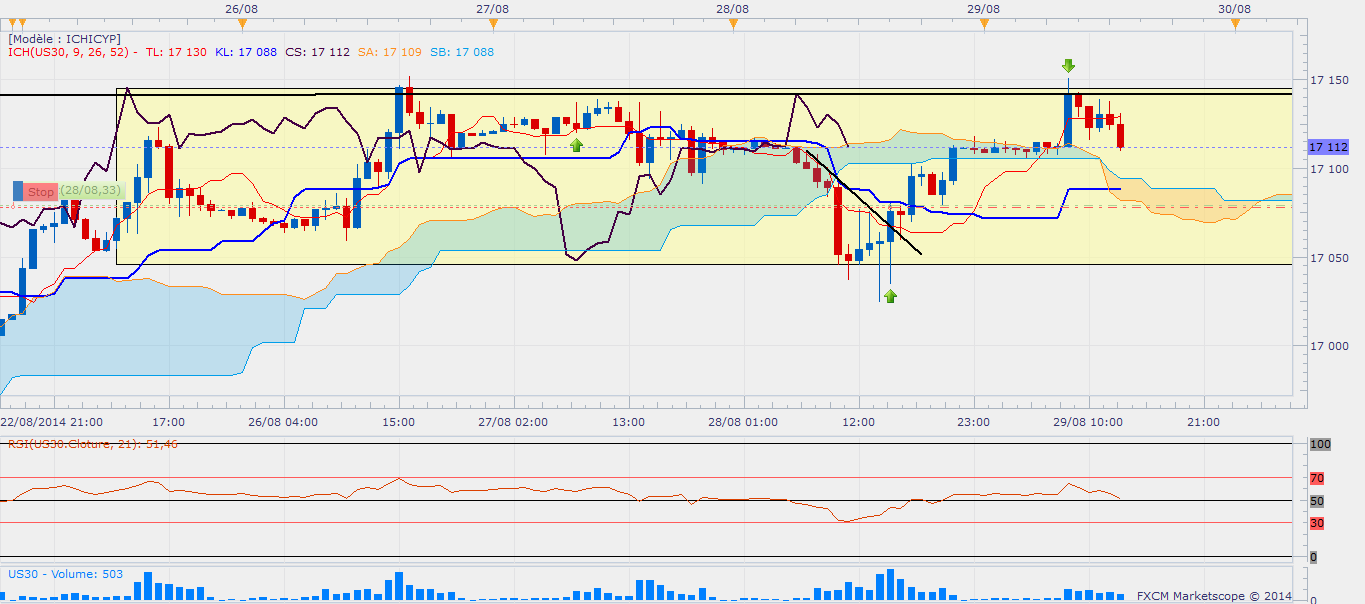The height and width of the screenshot is (604, 1365).
Task: Click the 26/08 date label on top axis
Action: pos(241,8)
